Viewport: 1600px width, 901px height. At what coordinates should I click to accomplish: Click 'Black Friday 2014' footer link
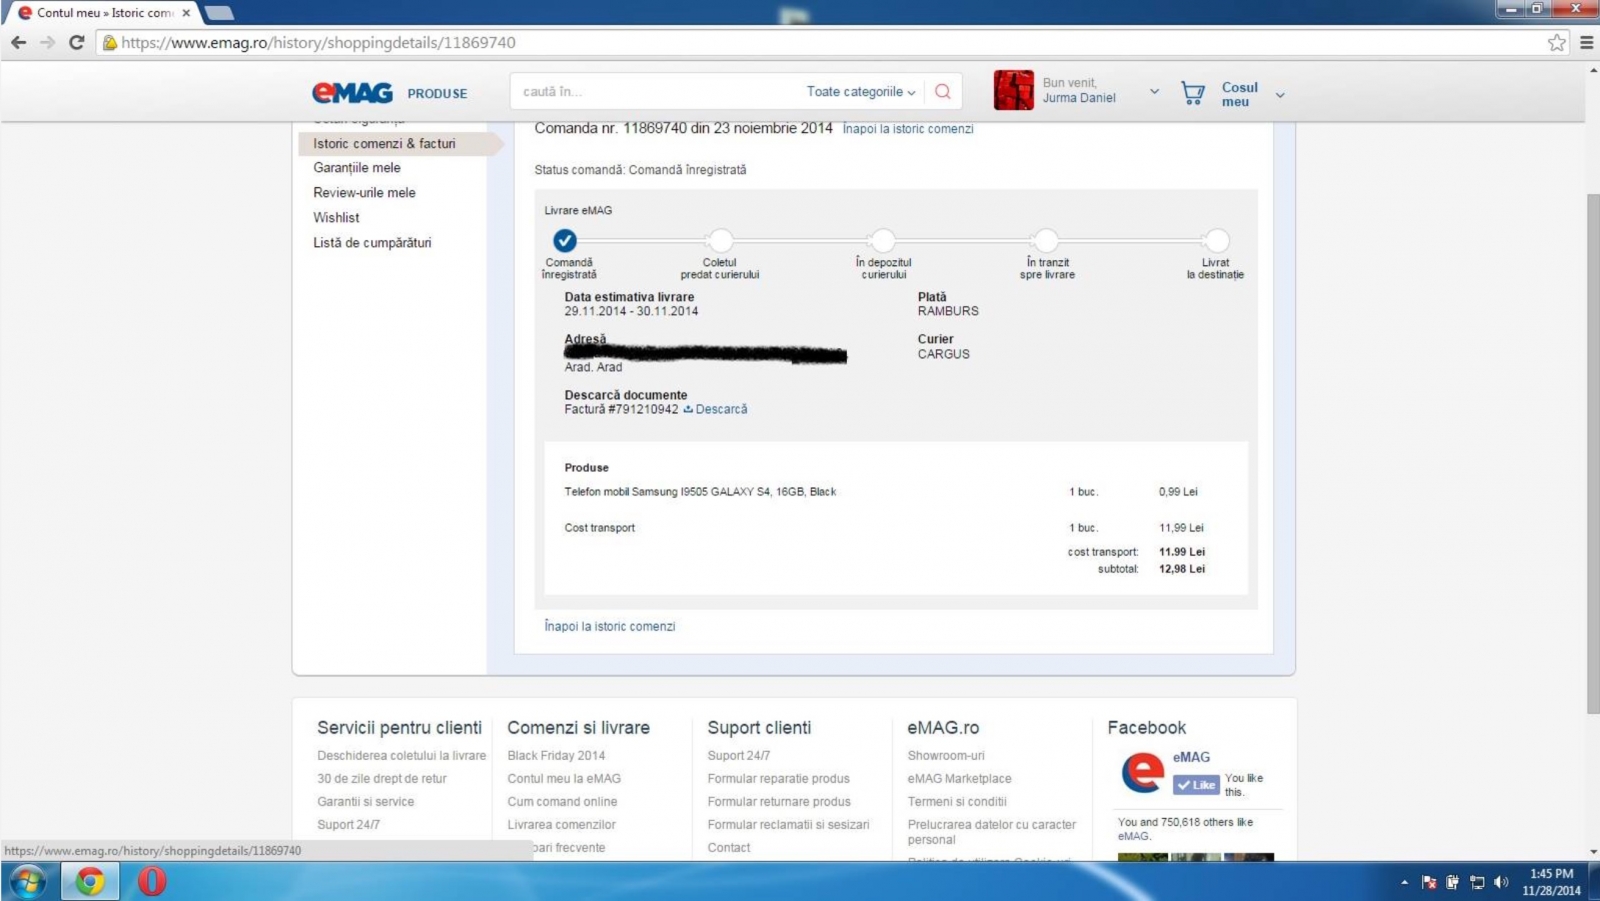tap(556, 756)
